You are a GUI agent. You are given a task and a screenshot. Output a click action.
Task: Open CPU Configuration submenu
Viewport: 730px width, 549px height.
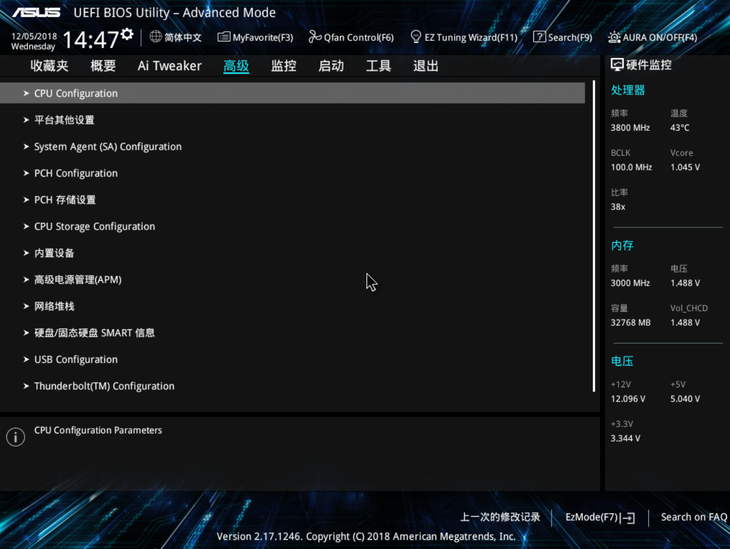pos(292,93)
